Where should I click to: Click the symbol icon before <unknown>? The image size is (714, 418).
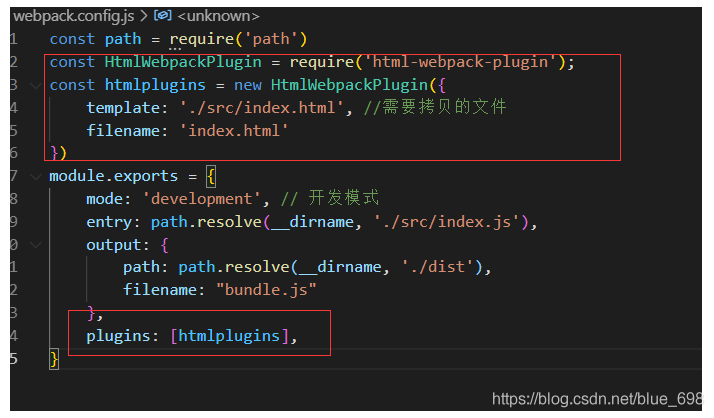163,15
